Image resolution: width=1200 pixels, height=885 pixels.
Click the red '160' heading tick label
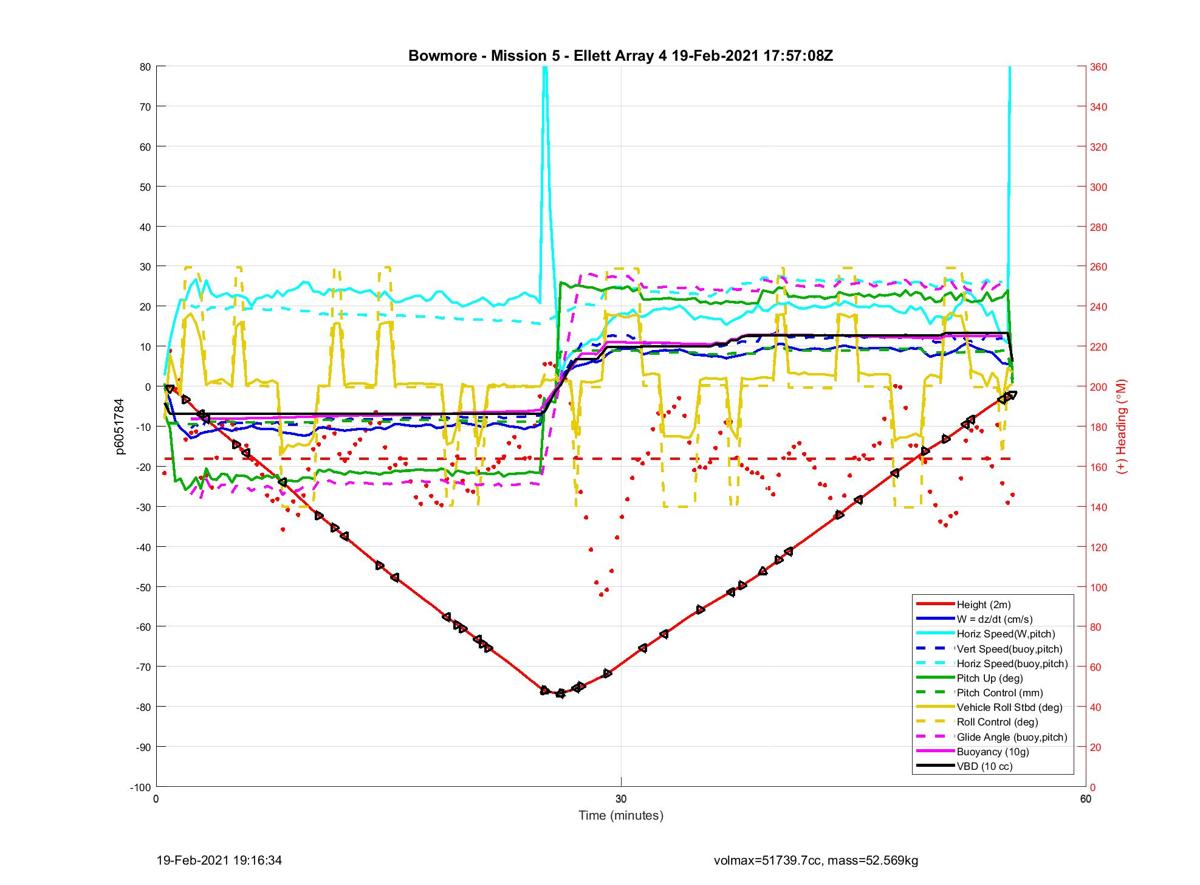1099,467
